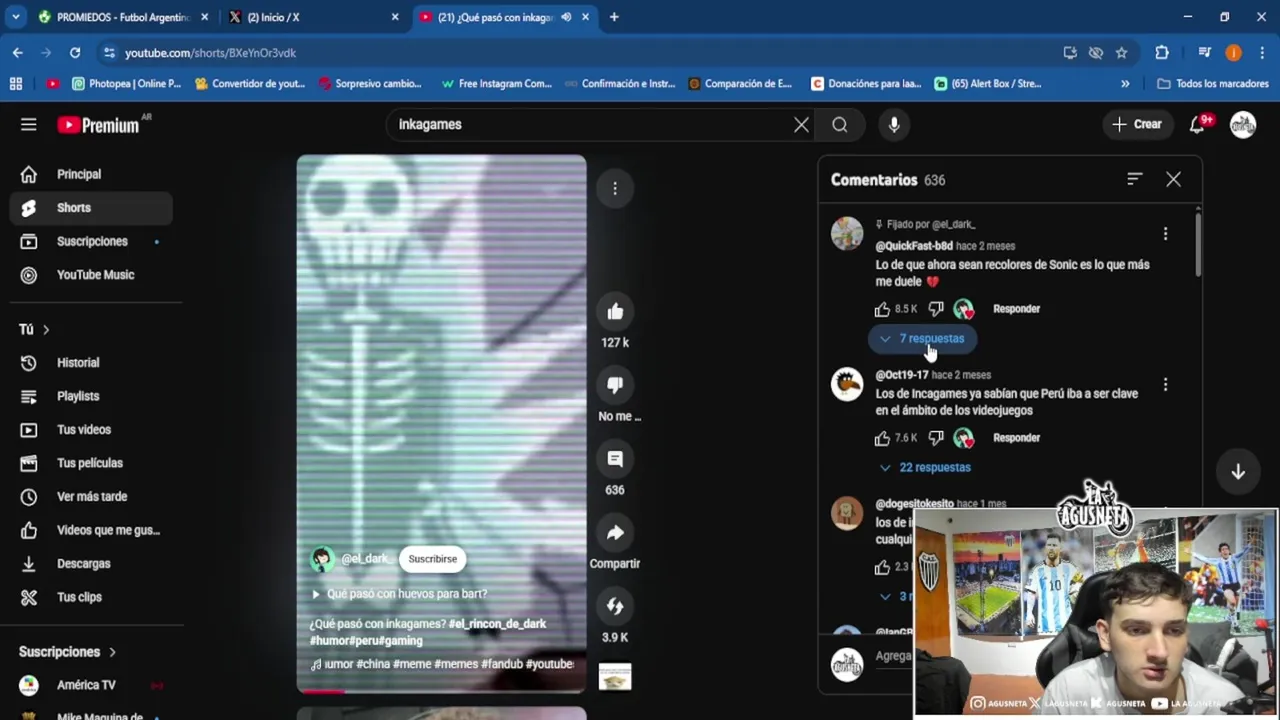Dislike the Short (No me gusta)
1280x720 pixels.
tap(615, 385)
